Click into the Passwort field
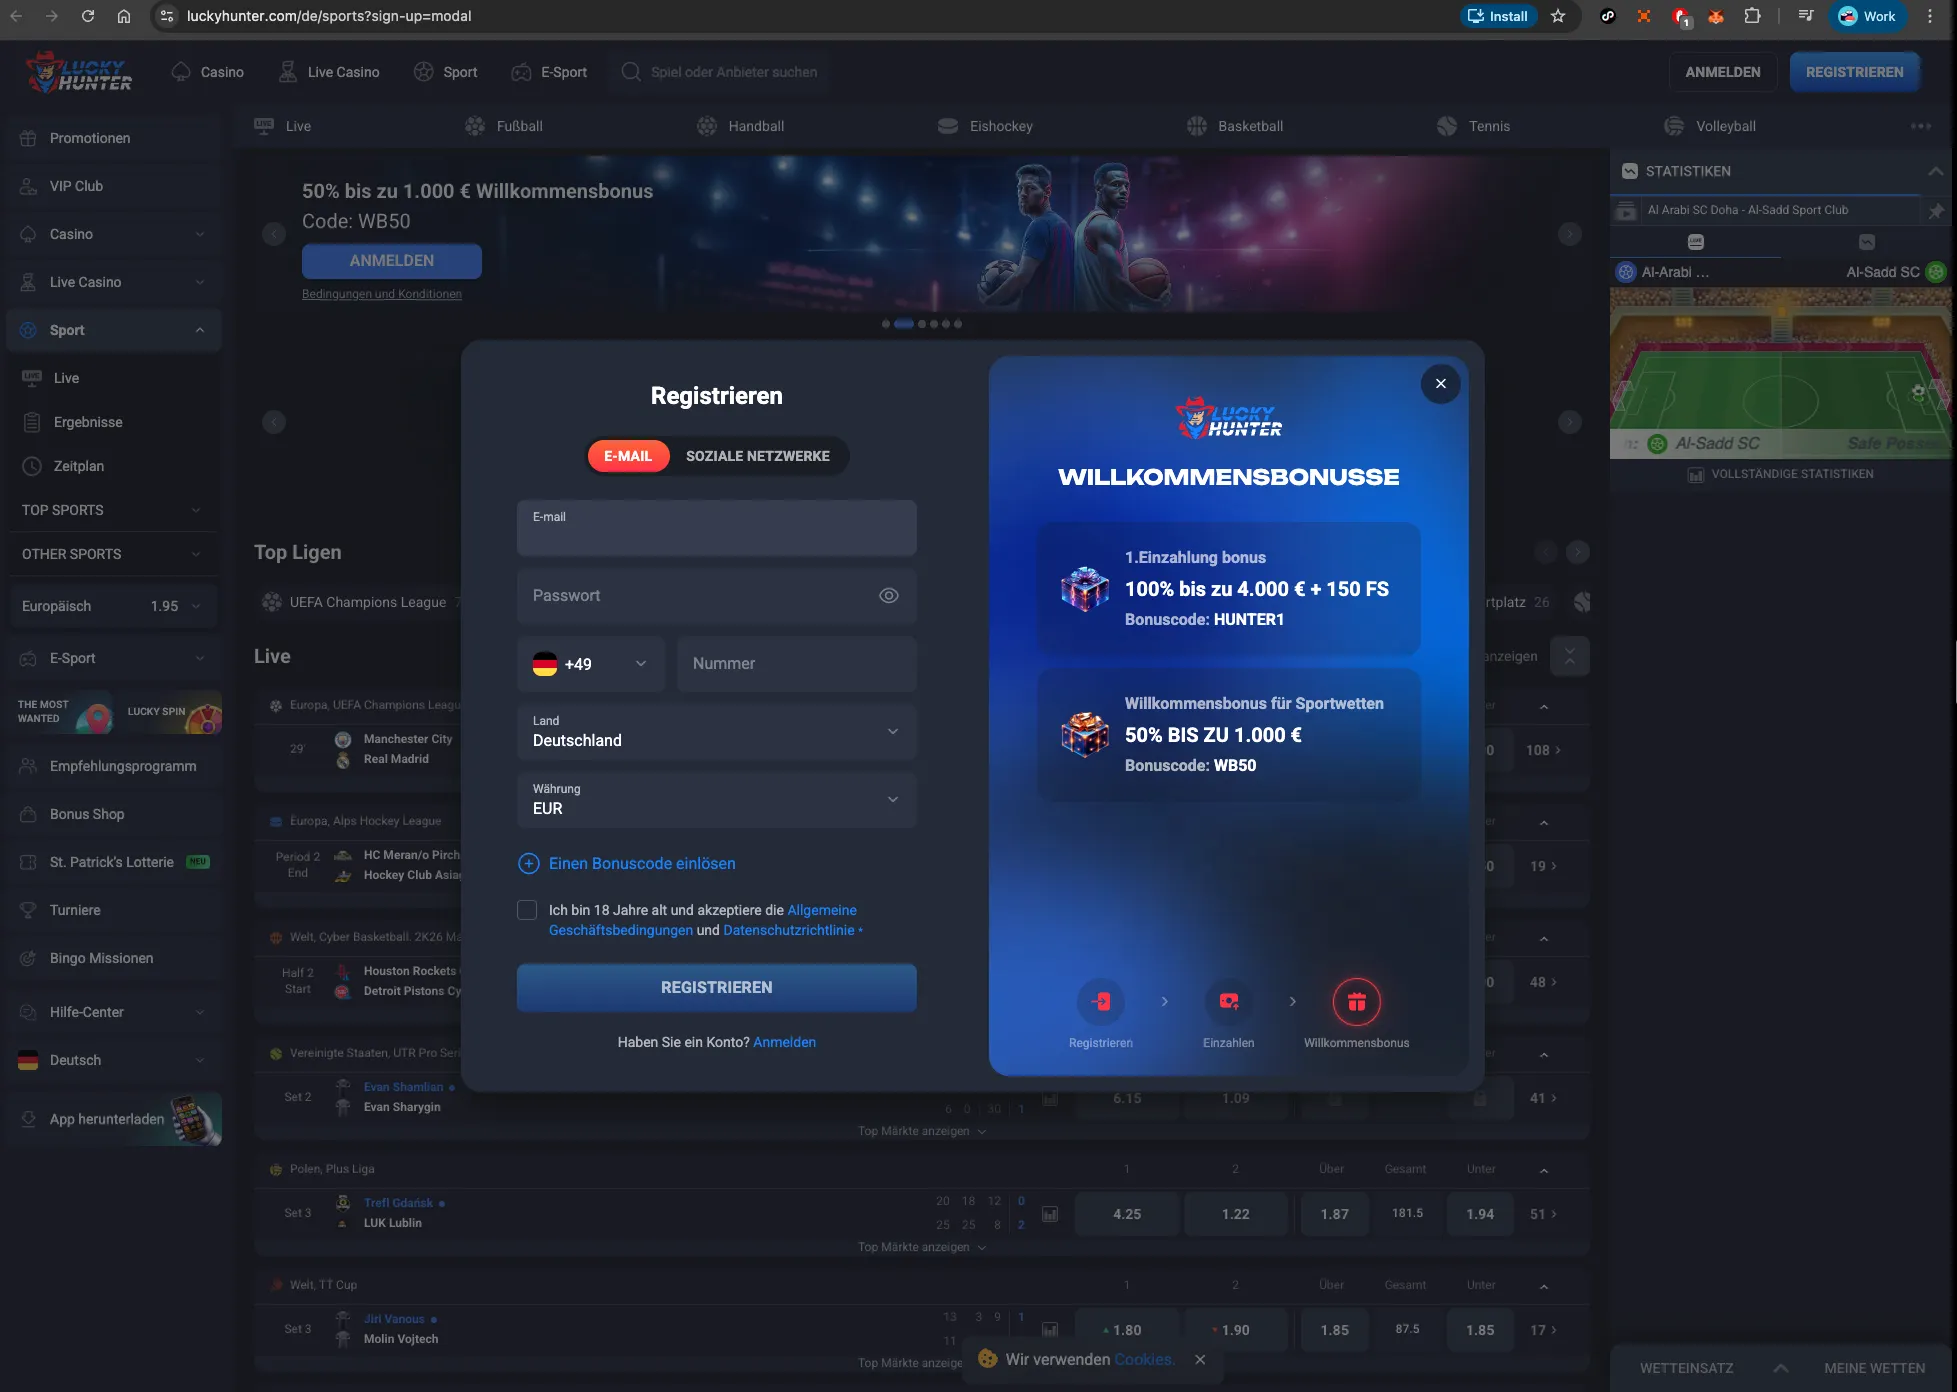Viewport: 1957px width, 1392px height. (717, 596)
